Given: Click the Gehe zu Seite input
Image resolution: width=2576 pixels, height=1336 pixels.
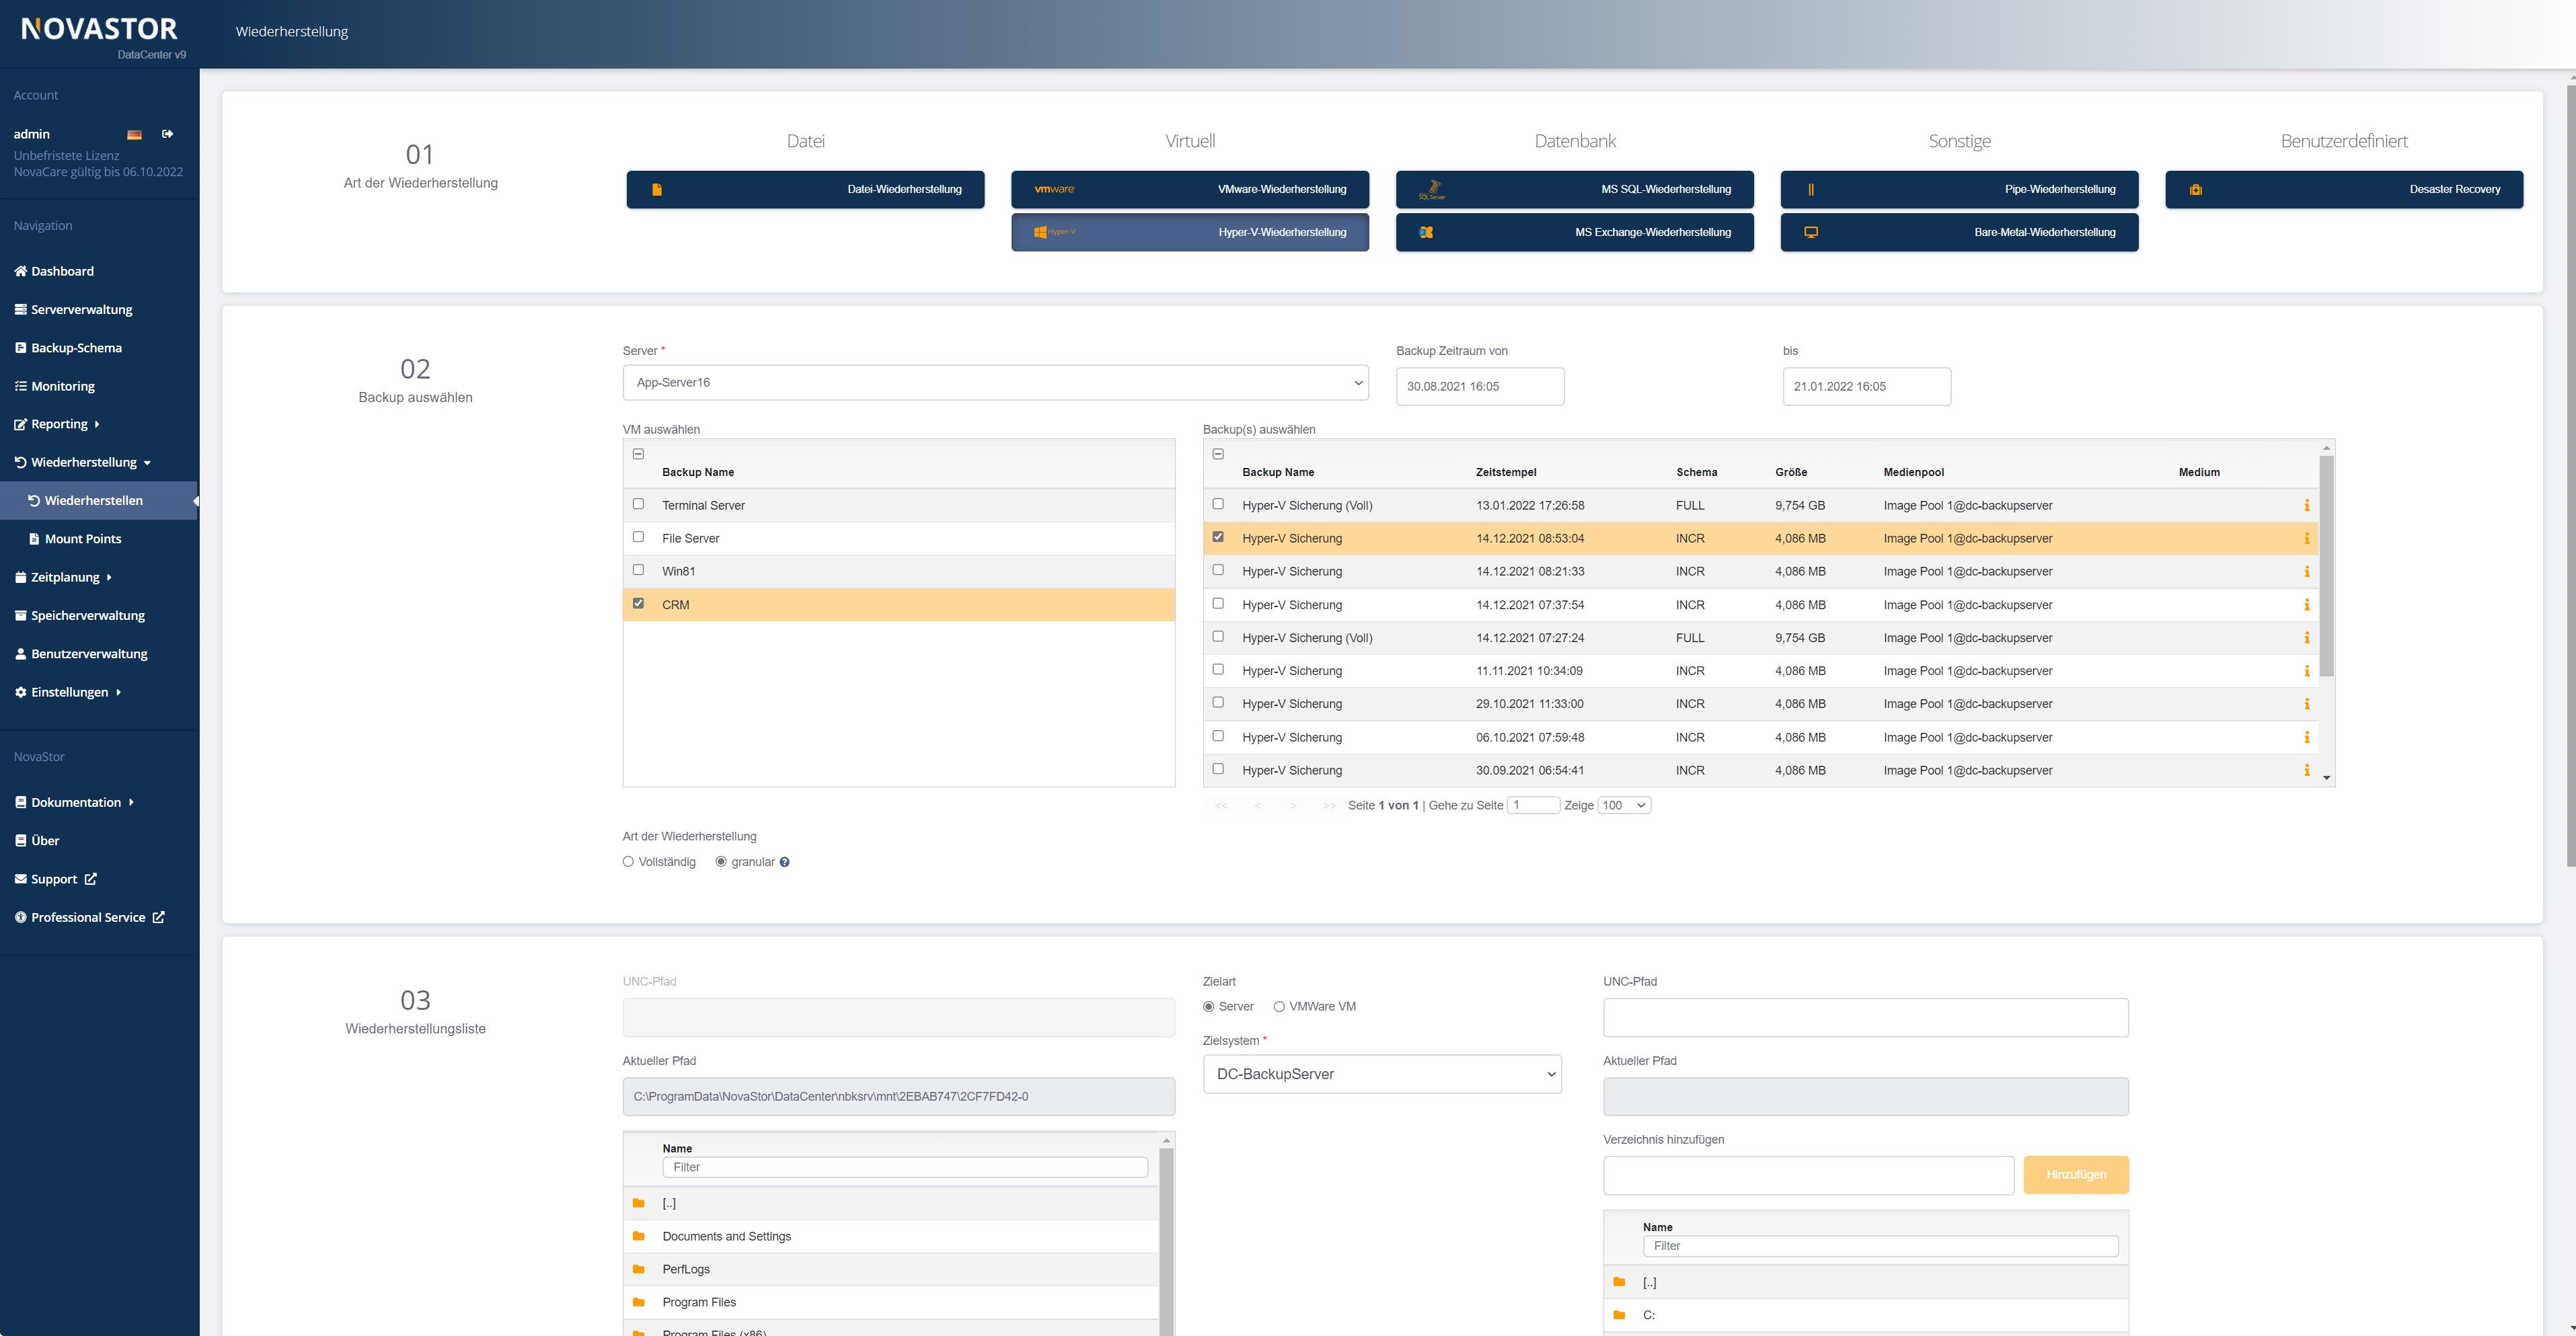Looking at the screenshot, I should [x=1533, y=805].
